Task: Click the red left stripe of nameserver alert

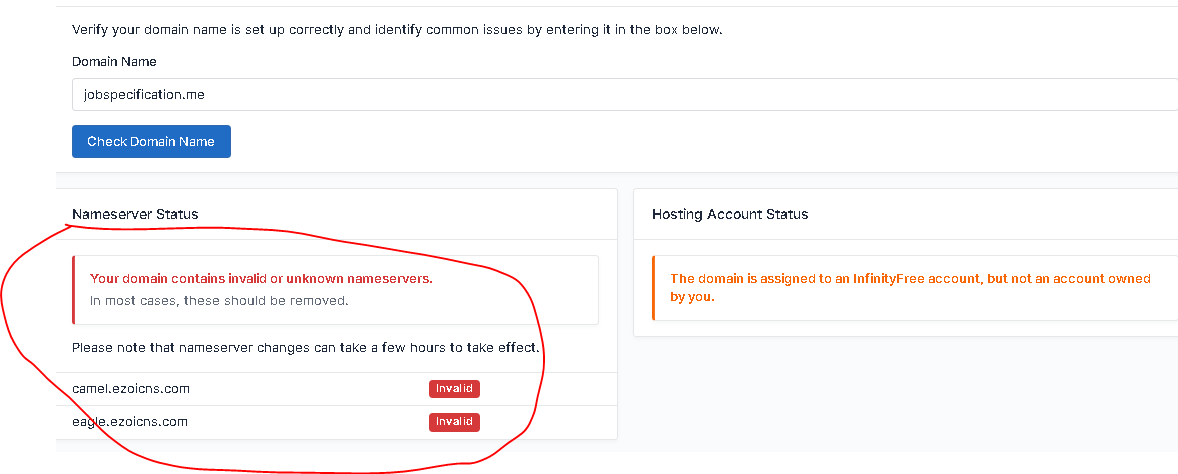Action: [x=74, y=290]
